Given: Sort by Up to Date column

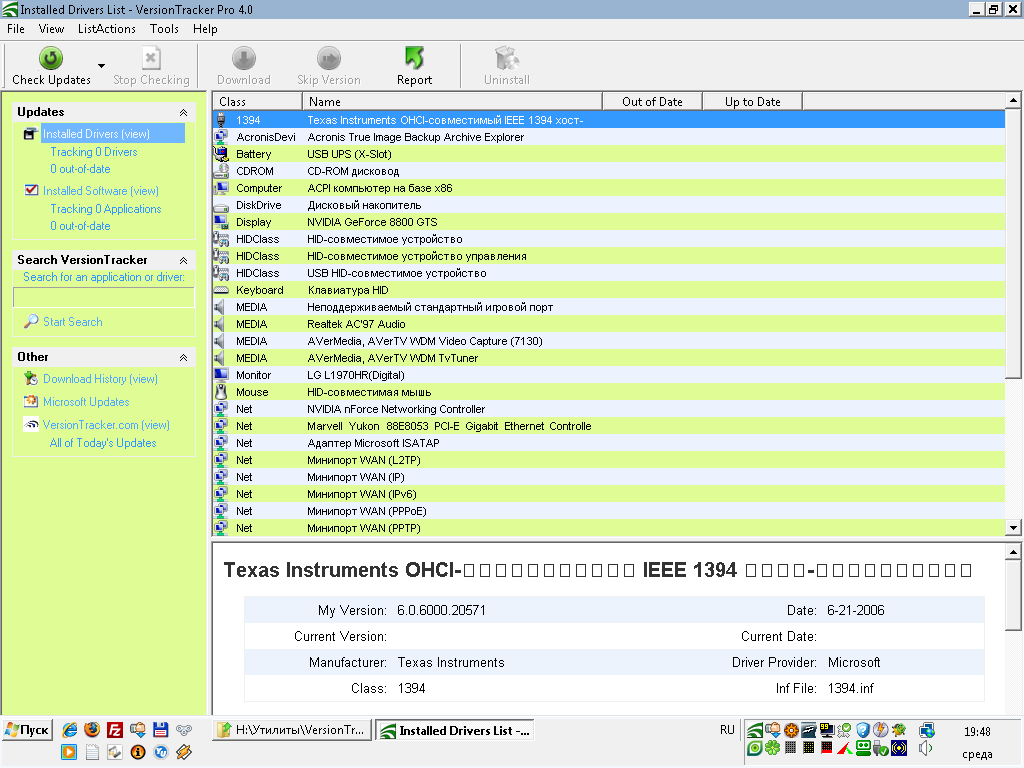Looking at the screenshot, I should (x=752, y=101).
